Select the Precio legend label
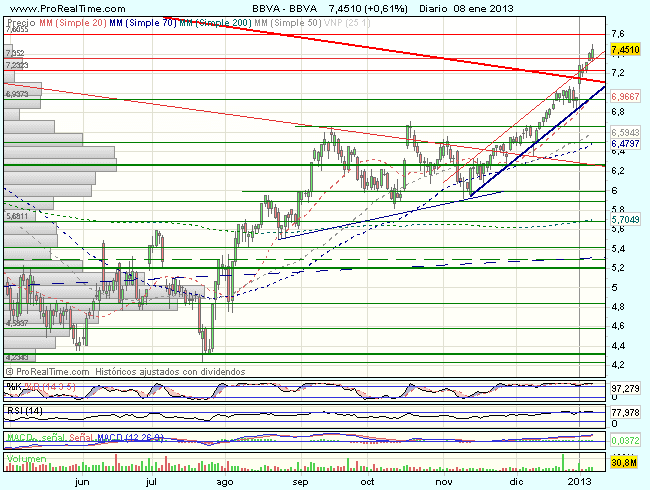The width and height of the screenshot is (650, 490). [22, 23]
